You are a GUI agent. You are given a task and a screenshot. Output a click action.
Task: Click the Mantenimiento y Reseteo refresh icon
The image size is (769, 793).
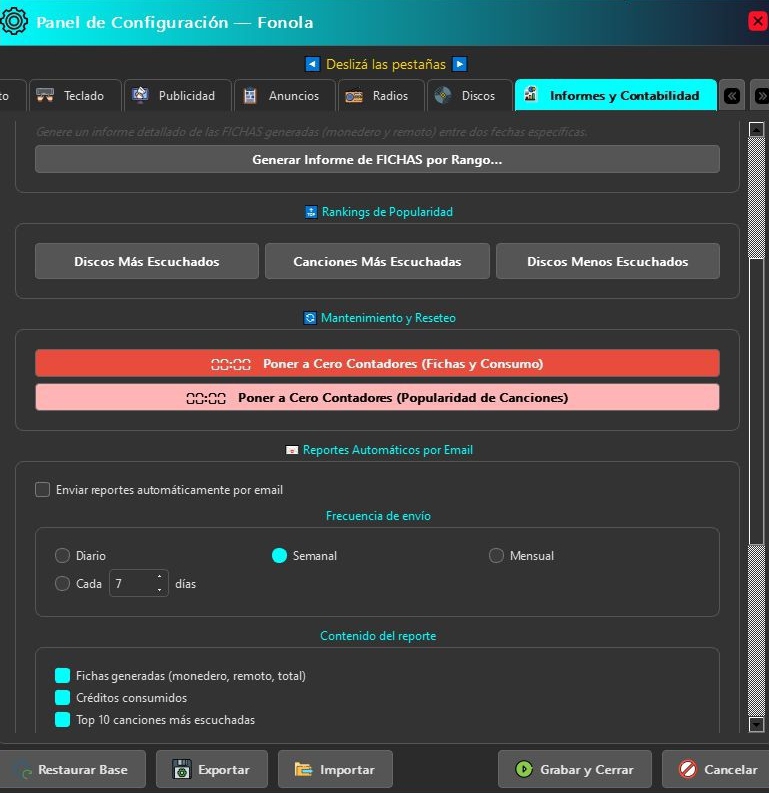coord(310,318)
